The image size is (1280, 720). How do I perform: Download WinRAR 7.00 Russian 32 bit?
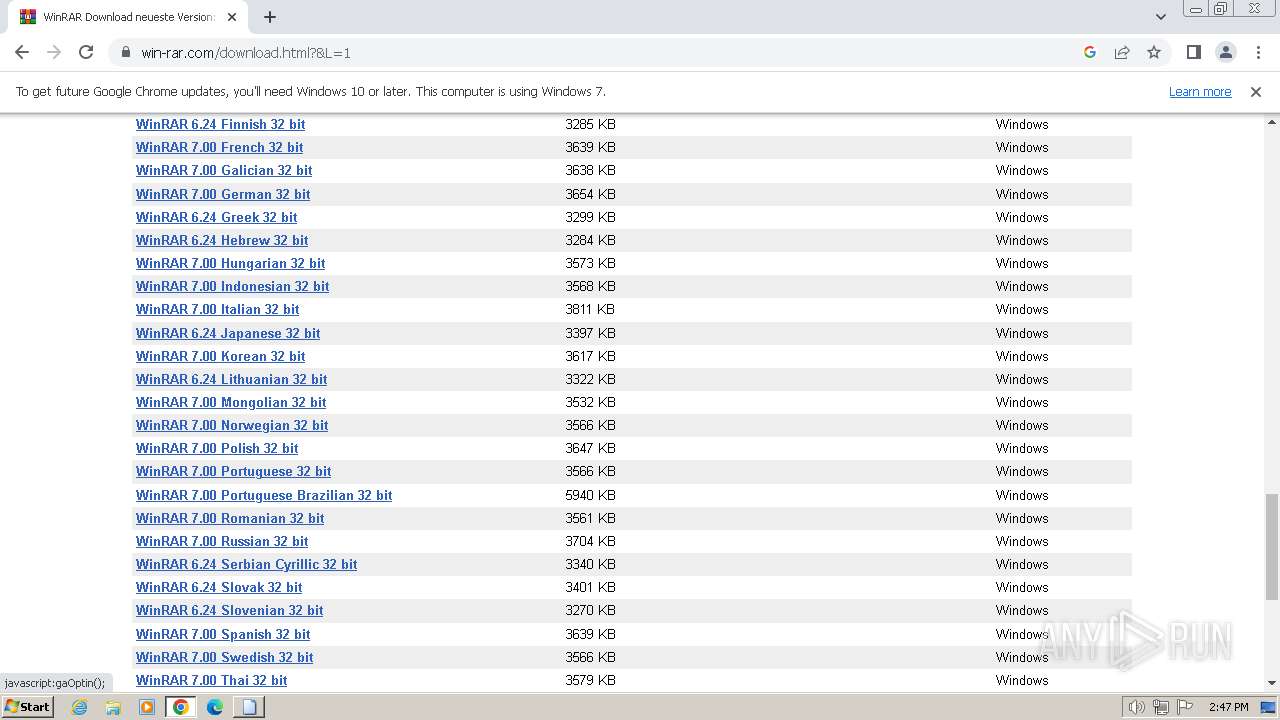coord(222,541)
